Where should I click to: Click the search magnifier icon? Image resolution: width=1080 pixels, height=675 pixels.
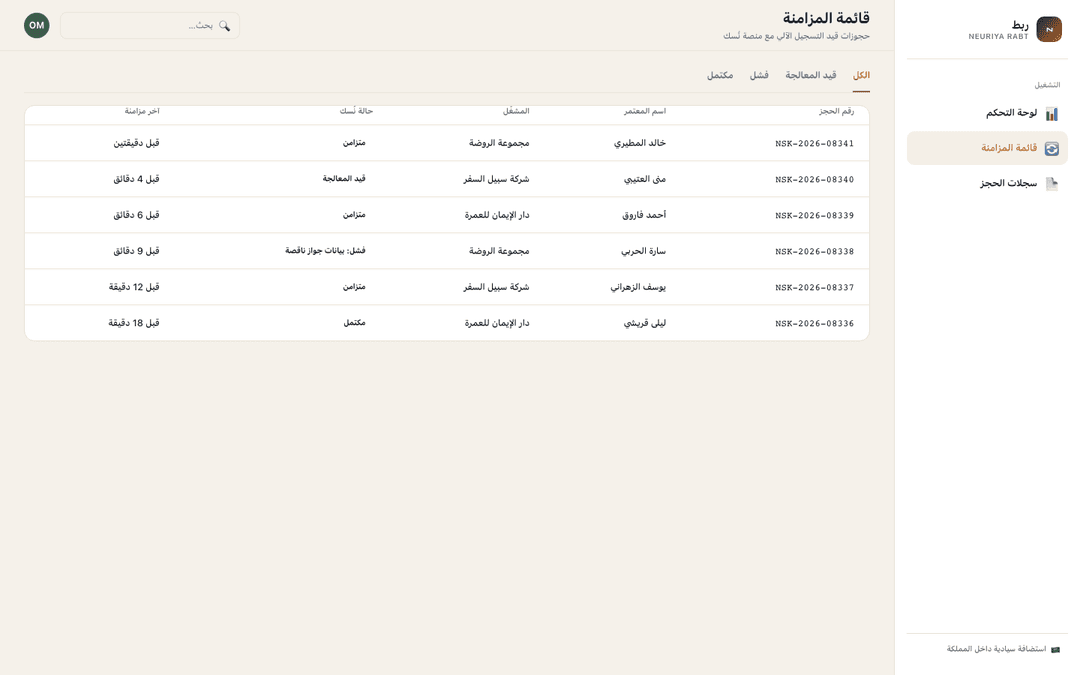pos(225,25)
